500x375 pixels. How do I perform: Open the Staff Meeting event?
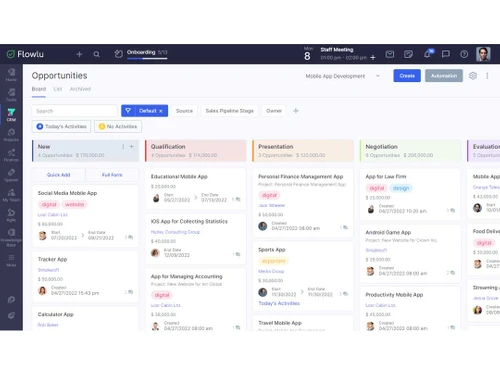tap(343, 54)
